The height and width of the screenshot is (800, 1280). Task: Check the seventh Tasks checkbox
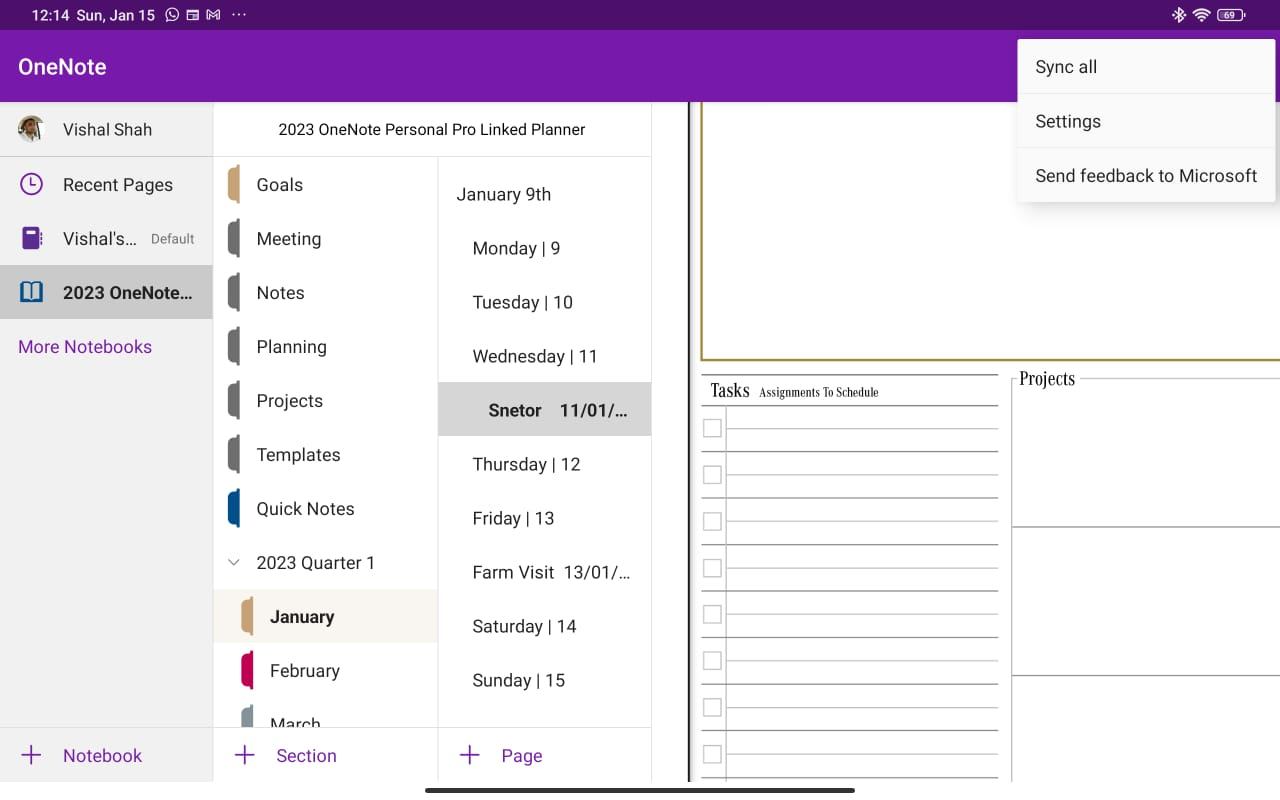pos(712,707)
